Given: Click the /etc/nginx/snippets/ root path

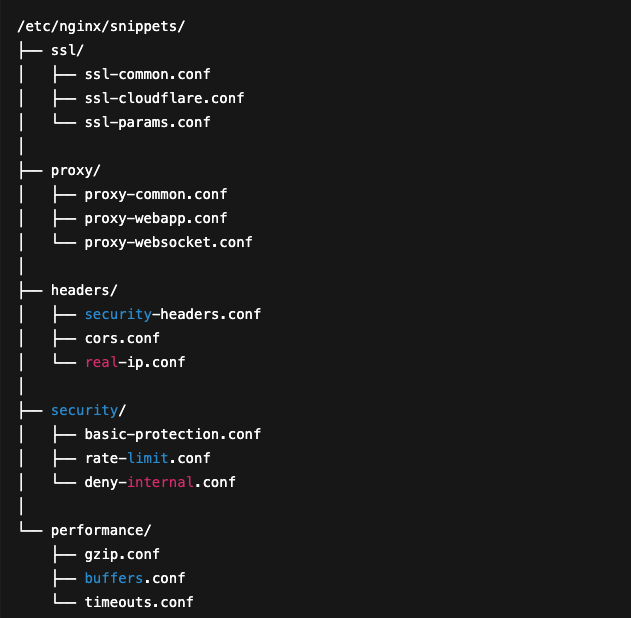Looking at the screenshot, I should [x=101, y=26].
